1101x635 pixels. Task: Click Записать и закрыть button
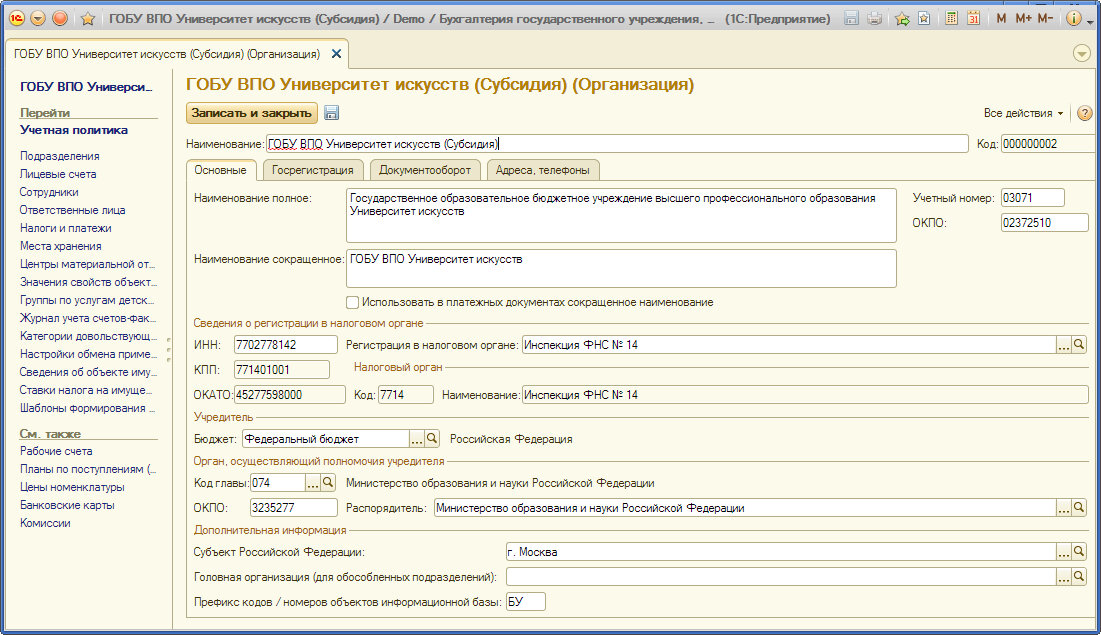tap(251, 113)
